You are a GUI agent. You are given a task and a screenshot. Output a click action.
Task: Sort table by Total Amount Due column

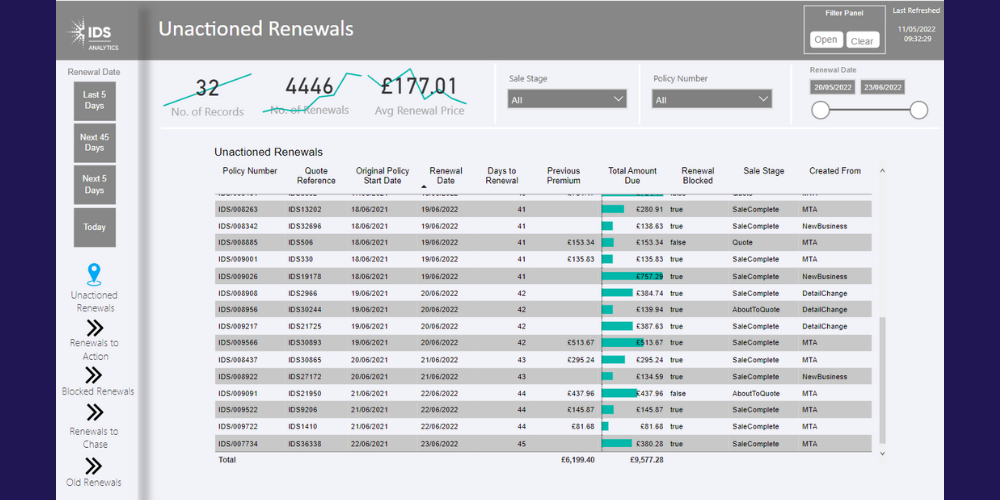tap(632, 176)
